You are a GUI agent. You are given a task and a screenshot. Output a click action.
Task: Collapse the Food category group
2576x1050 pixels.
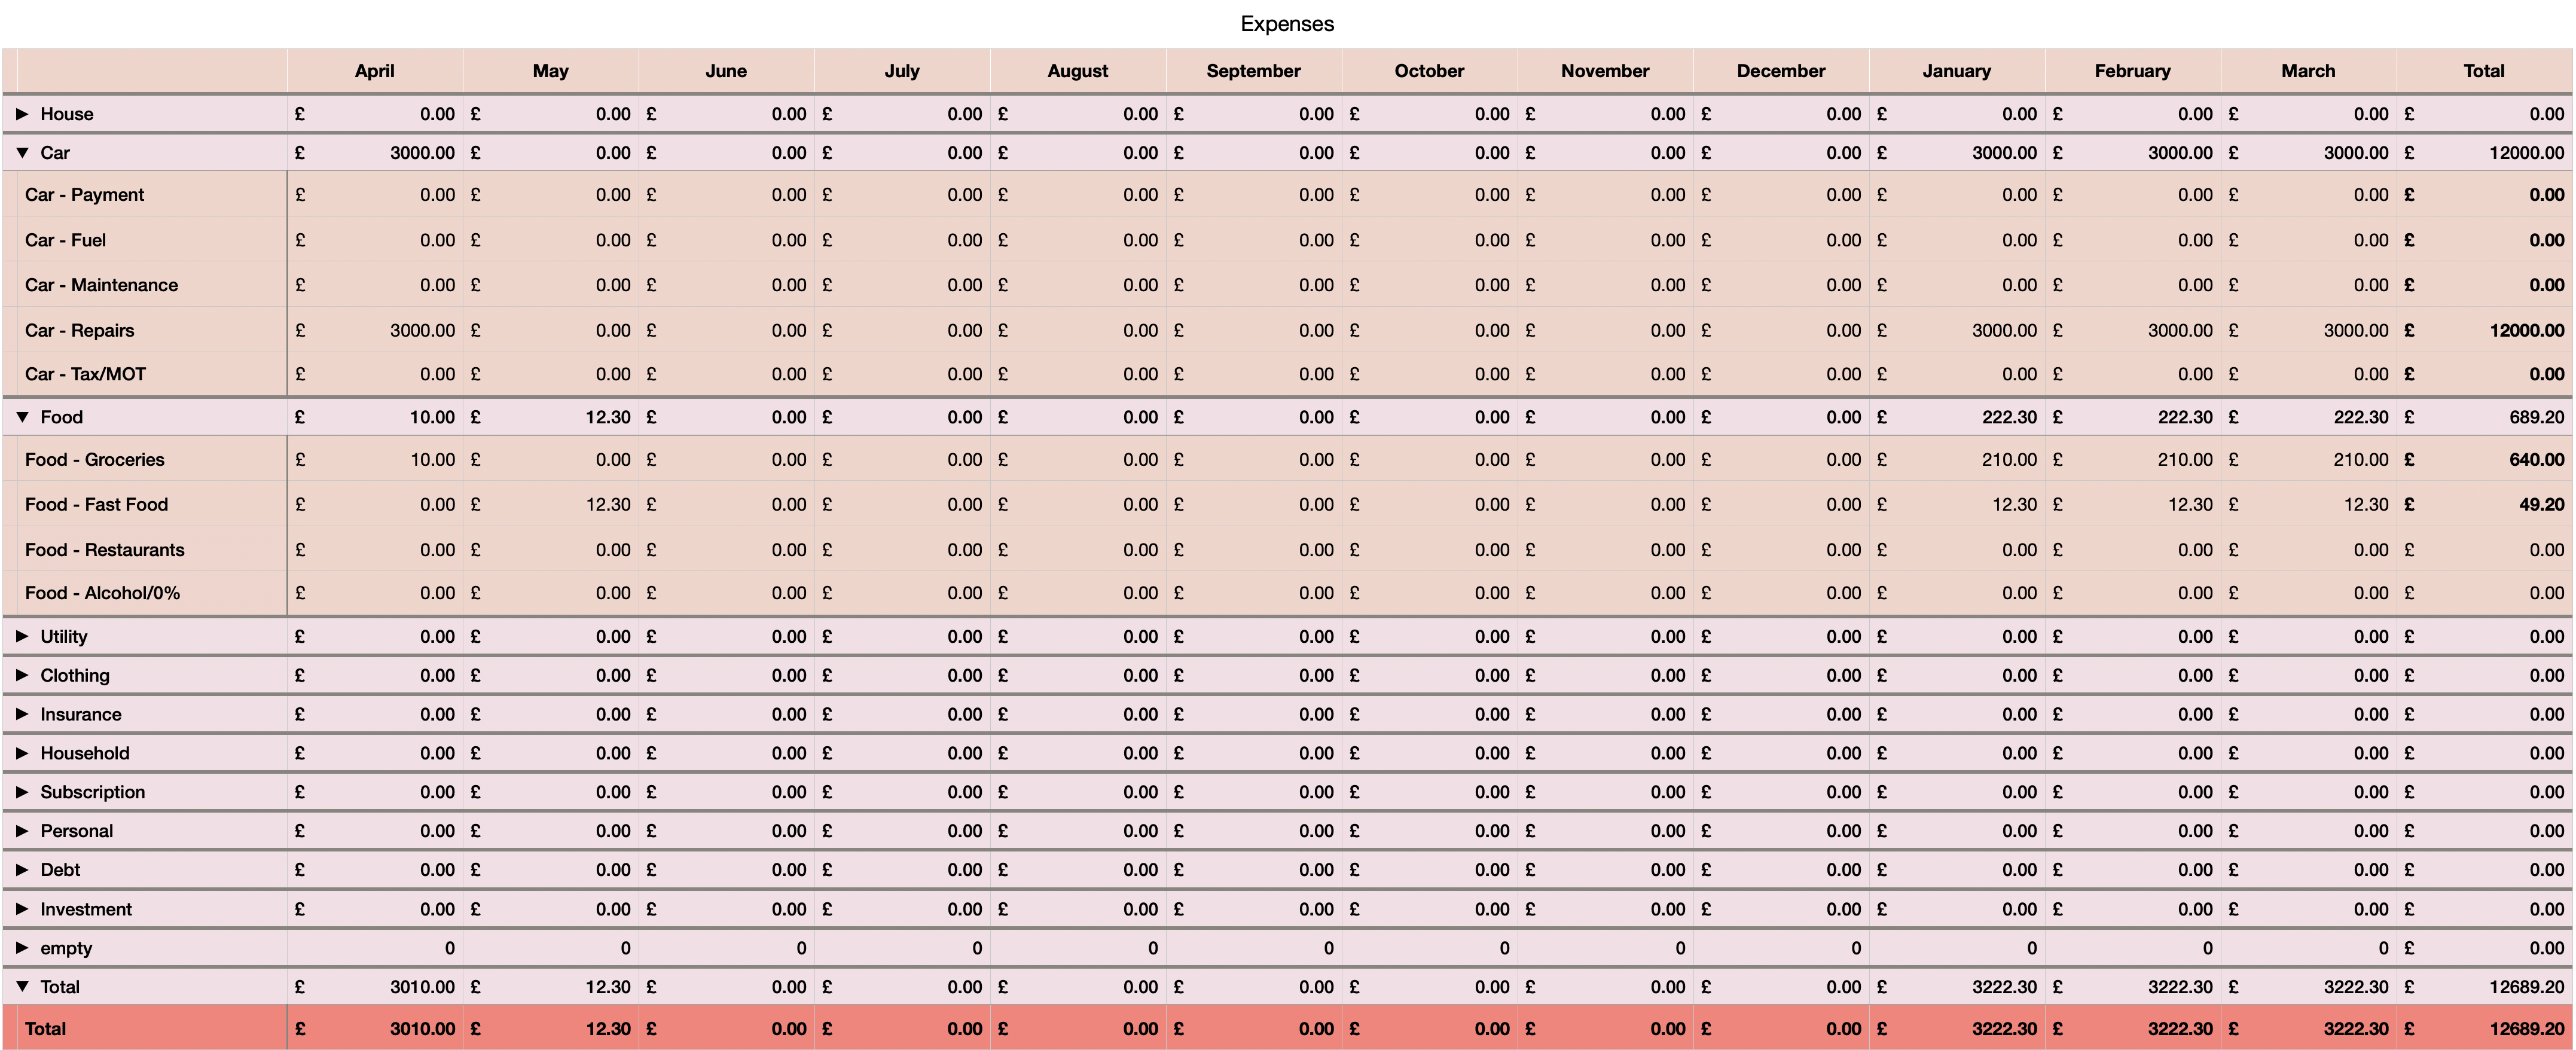click(22, 417)
